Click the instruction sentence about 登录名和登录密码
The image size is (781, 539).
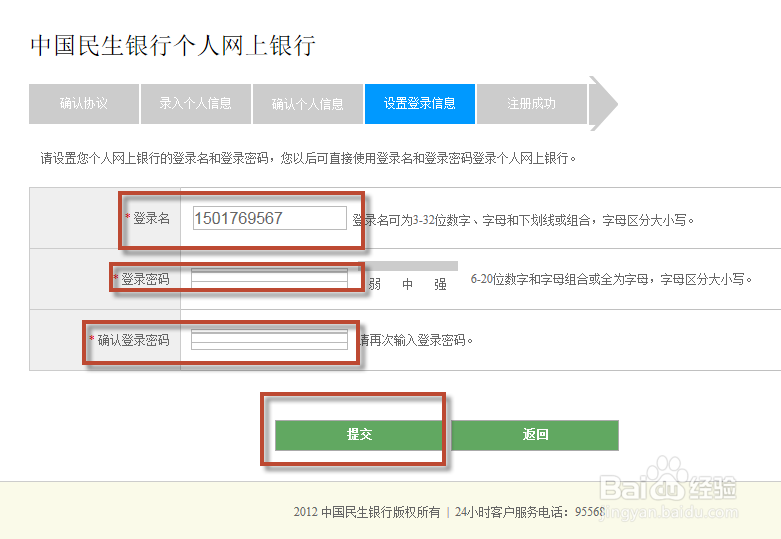pos(308,158)
